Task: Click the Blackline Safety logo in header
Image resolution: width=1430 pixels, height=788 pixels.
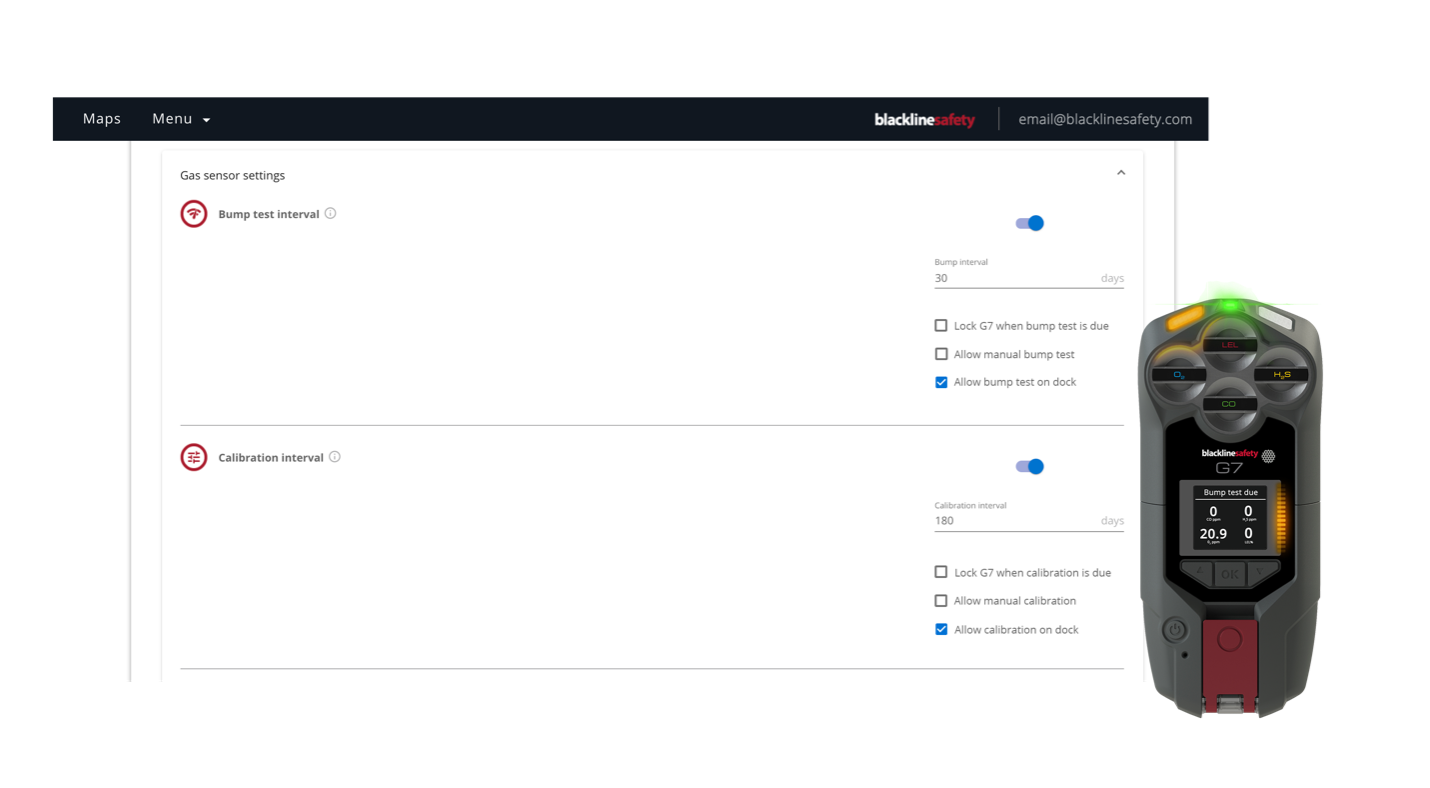Action: tap(924, 120)
